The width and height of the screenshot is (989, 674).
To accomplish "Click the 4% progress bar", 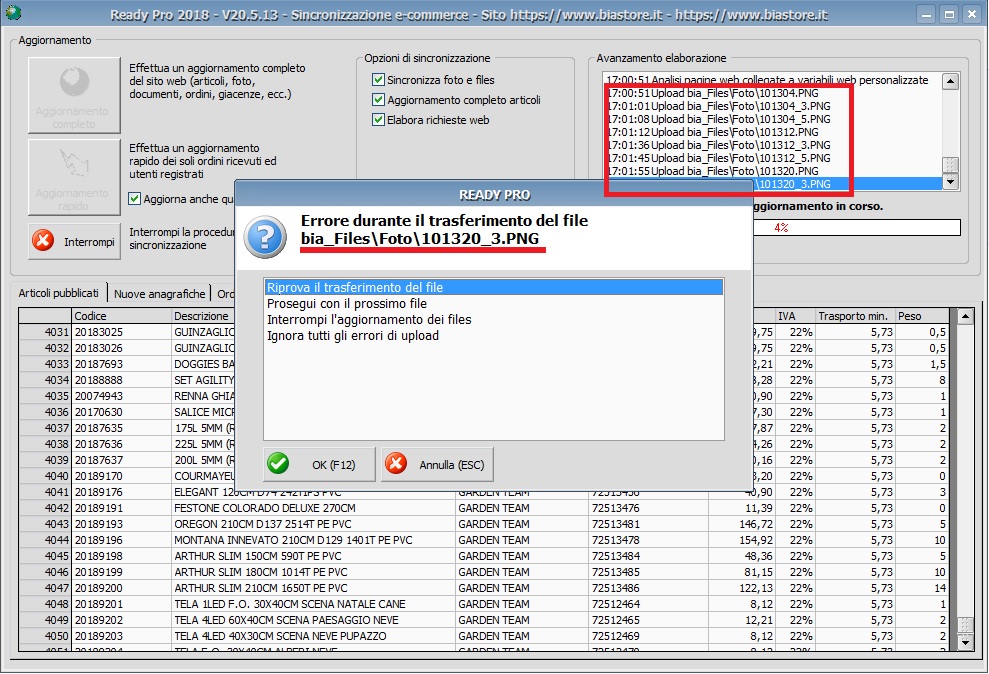I will [857, 228].
